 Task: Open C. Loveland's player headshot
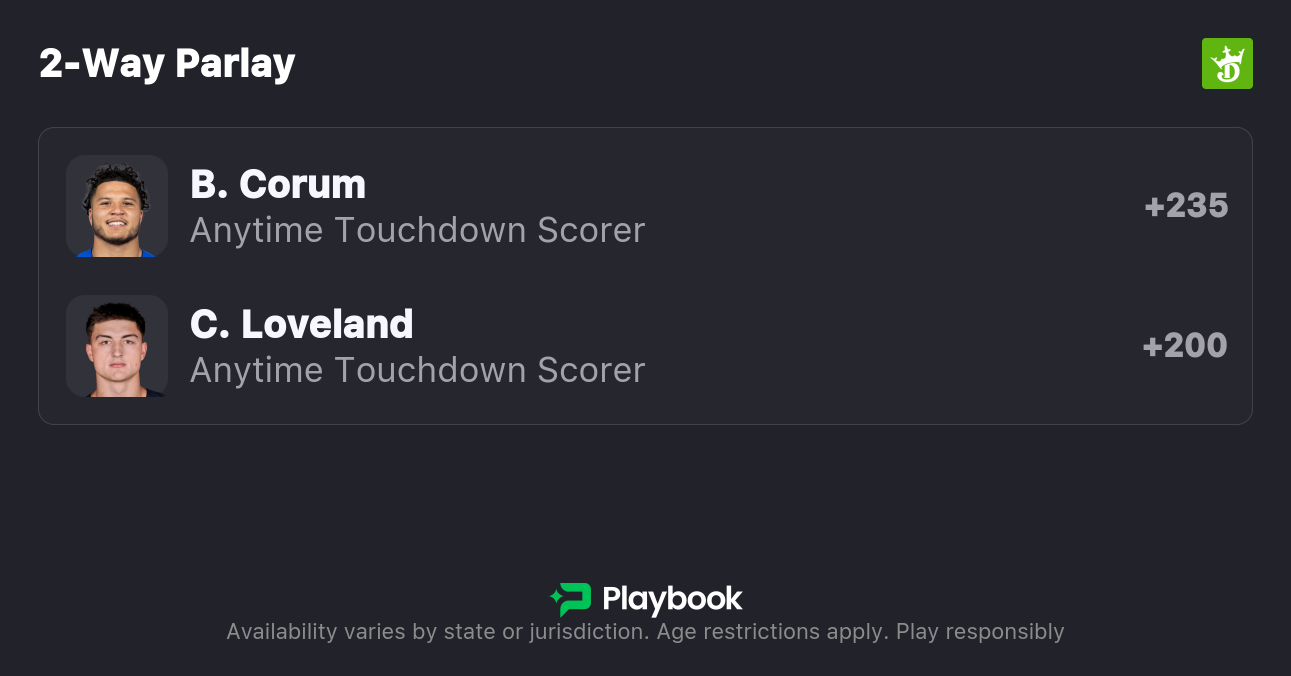click(x=117, y=346)
